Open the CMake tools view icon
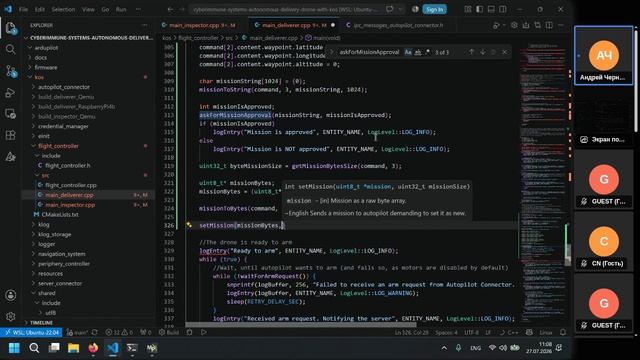The width and height of the screenshot is (640, 360). 11,156
